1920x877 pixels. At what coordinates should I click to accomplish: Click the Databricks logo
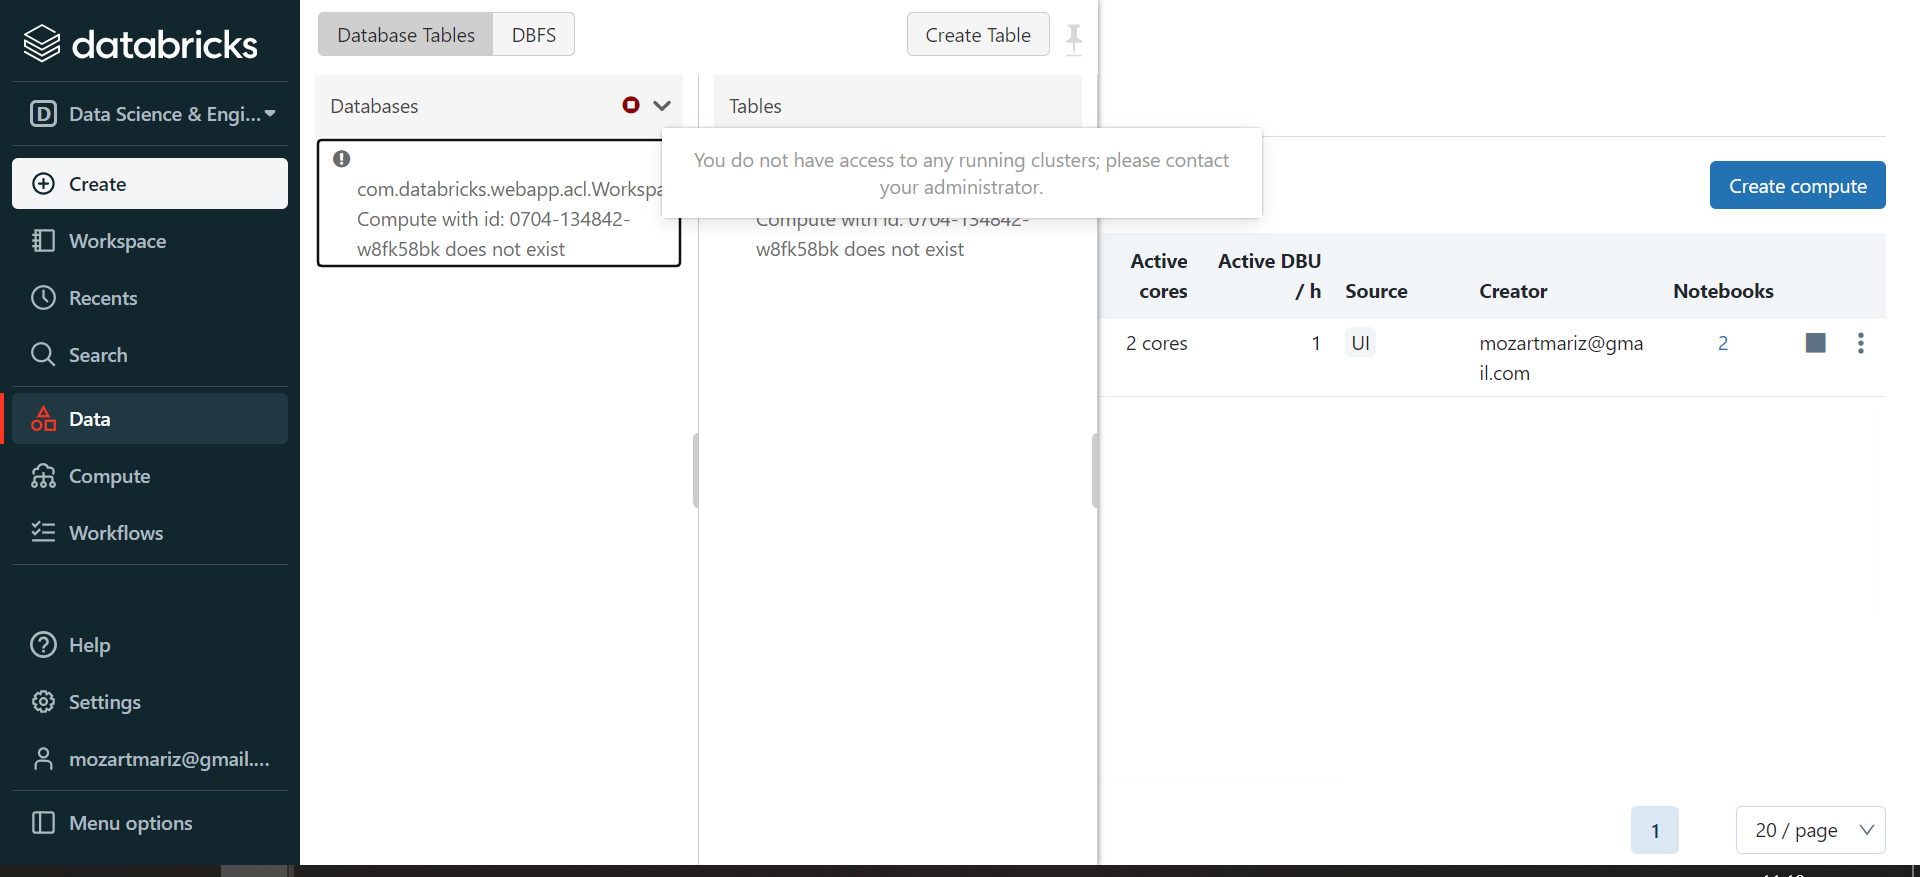click(140, 44)
